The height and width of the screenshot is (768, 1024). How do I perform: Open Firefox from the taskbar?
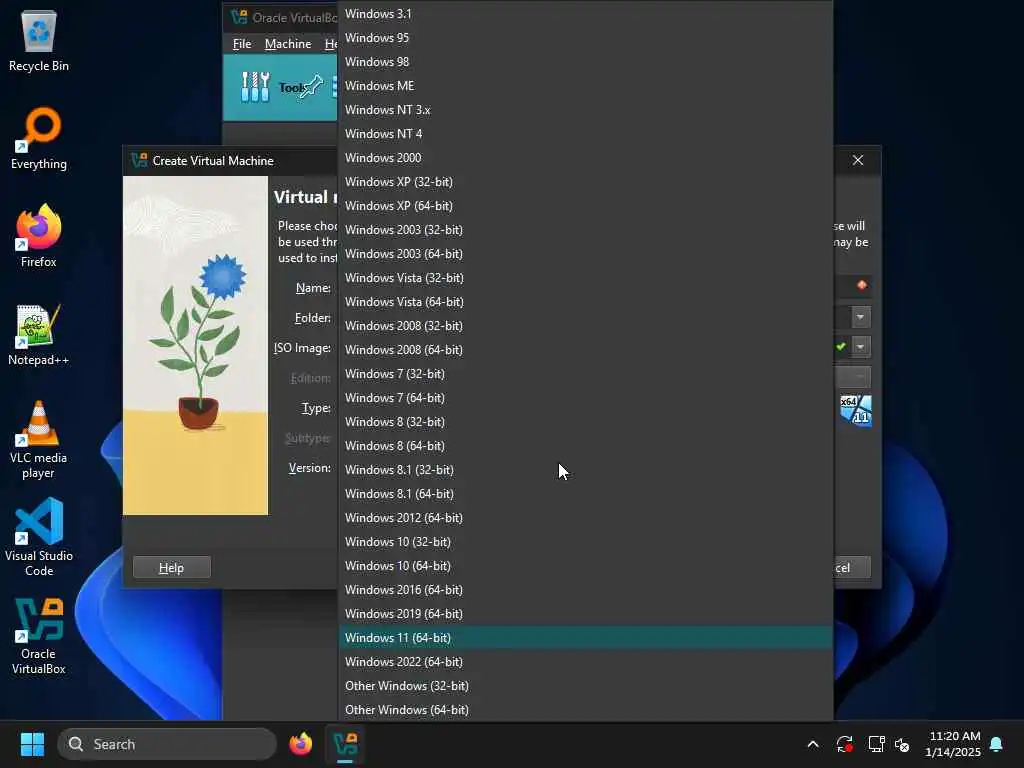[x=300, y=744]
